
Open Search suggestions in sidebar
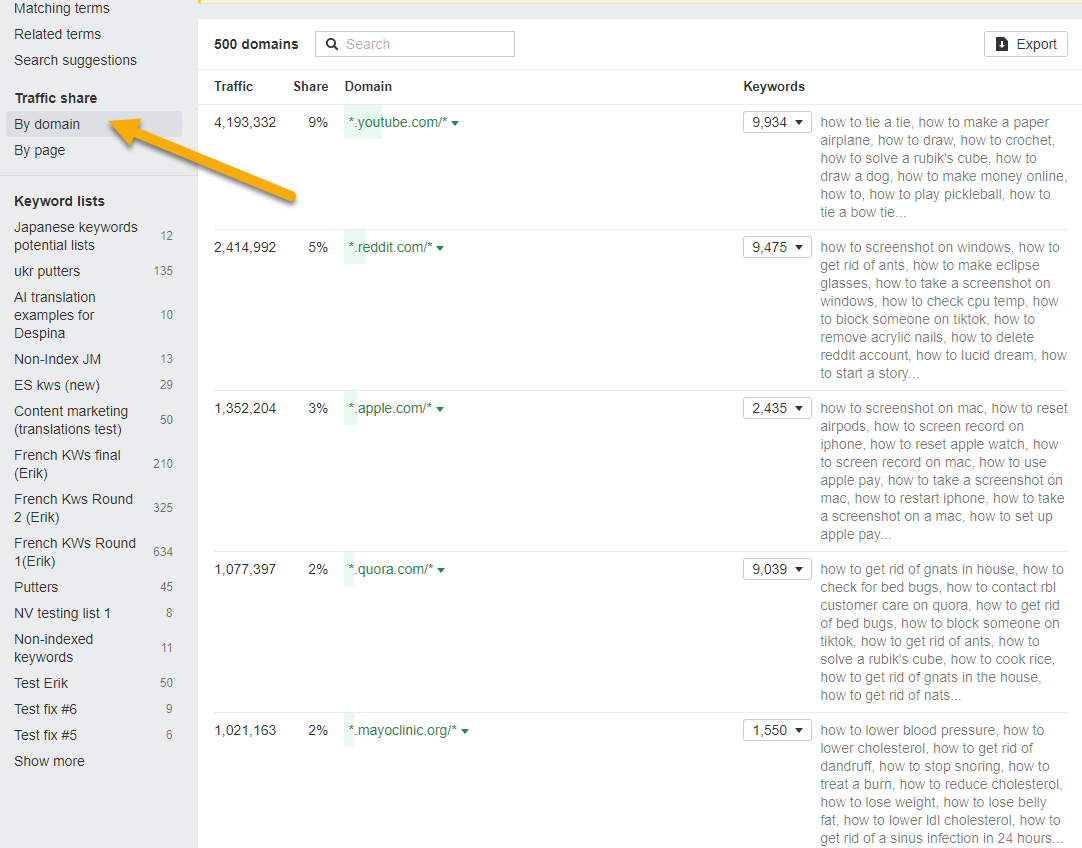point(75,60)
